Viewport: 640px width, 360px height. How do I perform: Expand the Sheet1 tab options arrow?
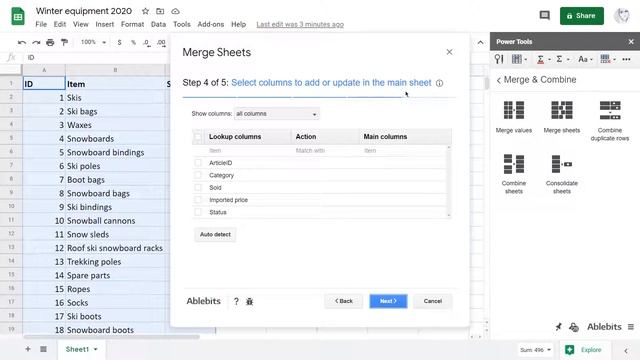(96, 349)
